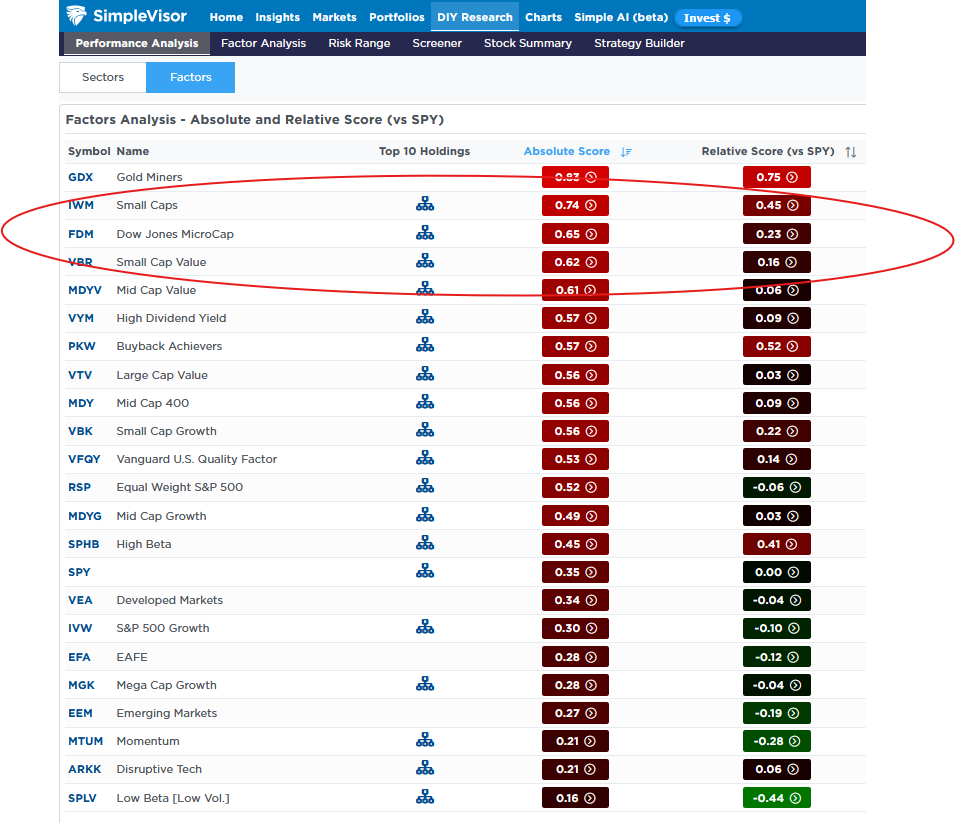
Task: Click holdings icon in Buyback Achievers row
Action: 425,346
